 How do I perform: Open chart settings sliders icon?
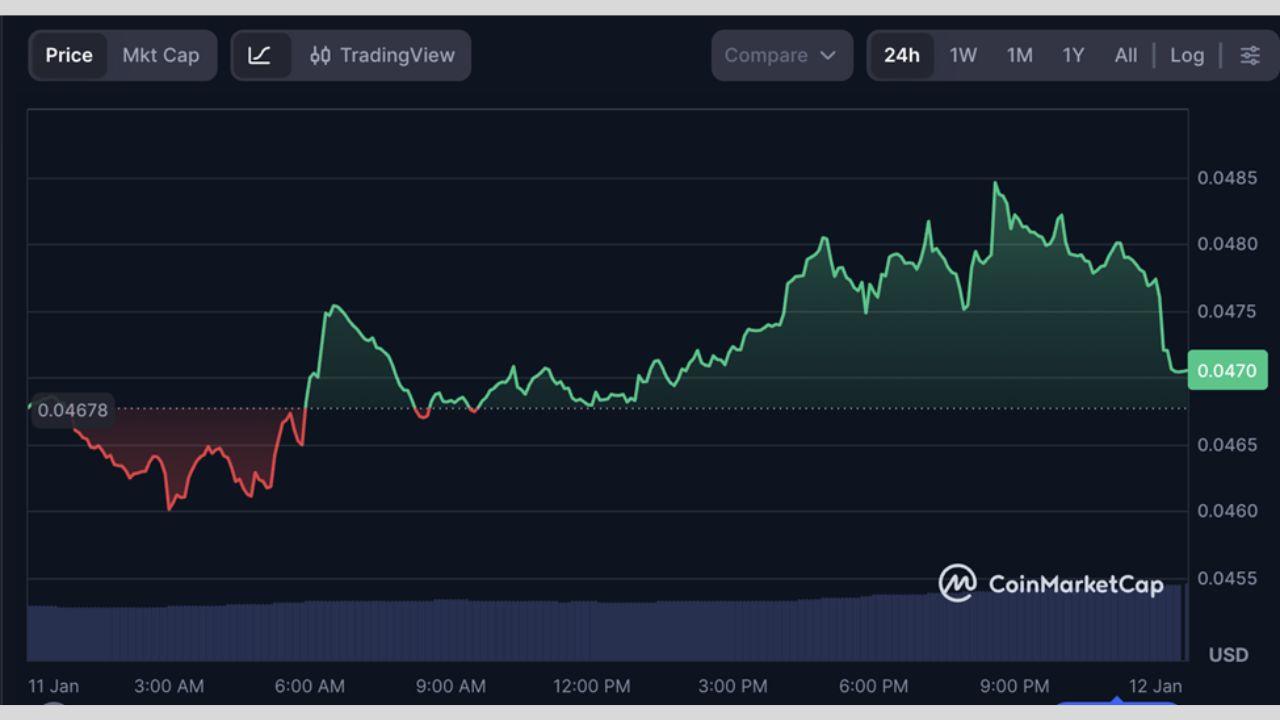pyautogui.click(x=1250, y=55)
